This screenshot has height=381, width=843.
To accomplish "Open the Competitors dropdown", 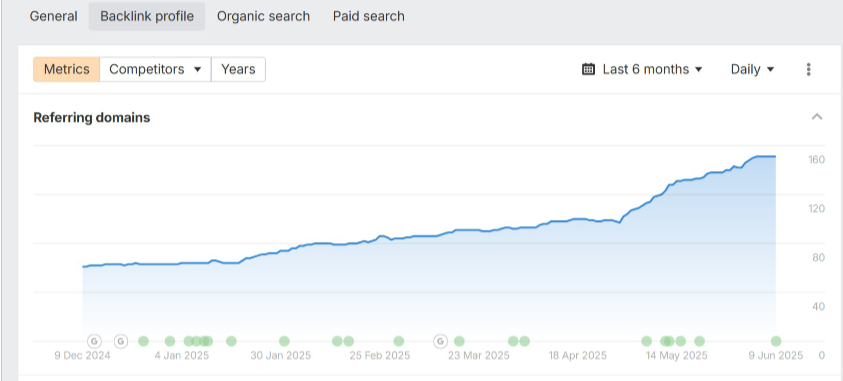I will coord(155,69).
